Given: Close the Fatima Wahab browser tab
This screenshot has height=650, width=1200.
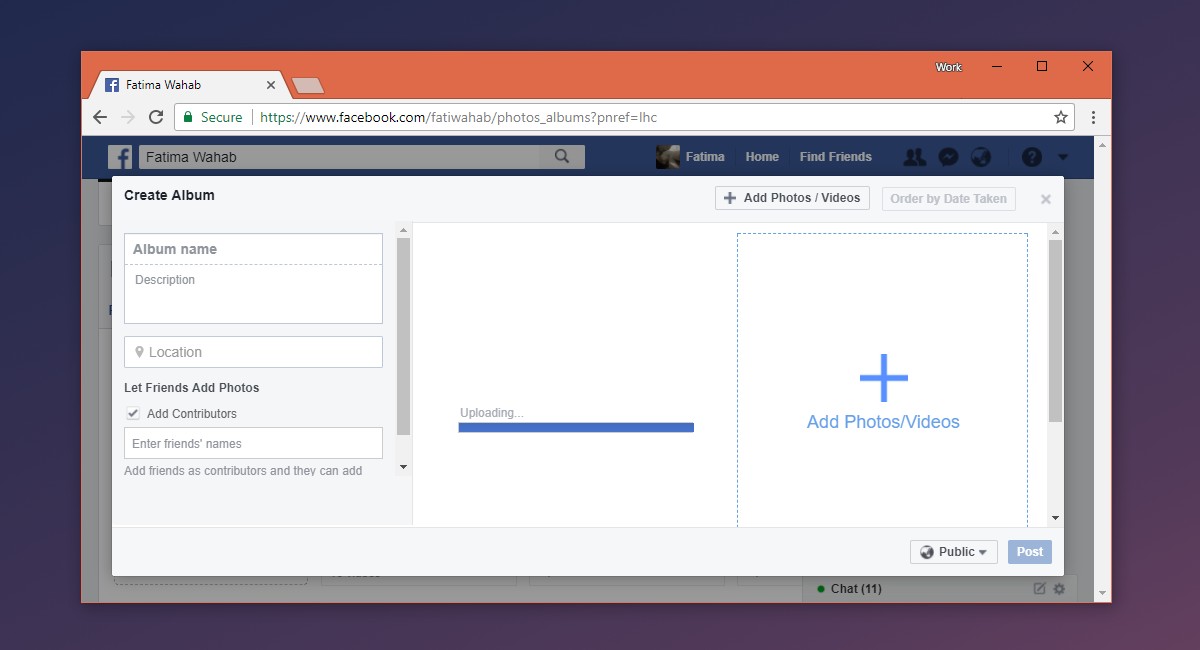Looking at the screenshot, I should 271,85.
